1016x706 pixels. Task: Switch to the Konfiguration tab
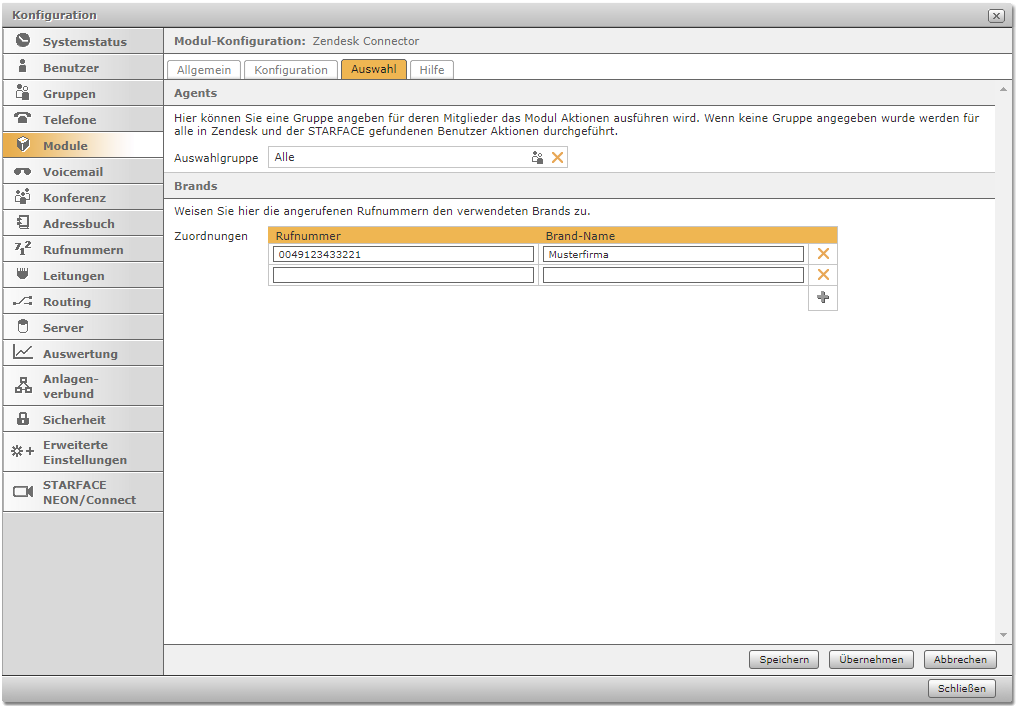(x=290, y=70)
